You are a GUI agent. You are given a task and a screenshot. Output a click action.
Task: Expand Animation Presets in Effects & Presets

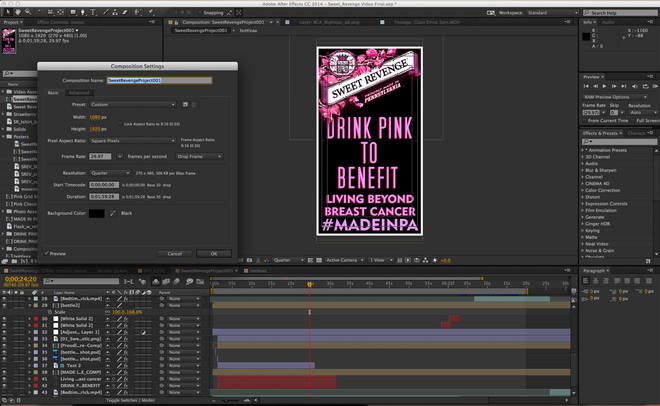(x=583, y=150)
